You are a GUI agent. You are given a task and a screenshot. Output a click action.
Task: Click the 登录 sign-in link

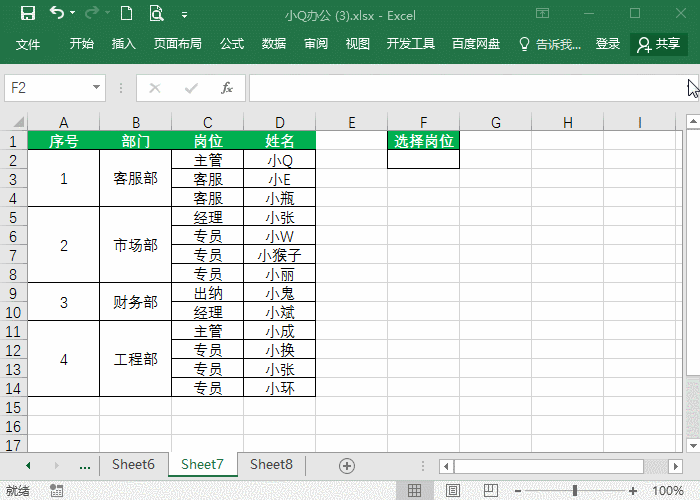608,44
